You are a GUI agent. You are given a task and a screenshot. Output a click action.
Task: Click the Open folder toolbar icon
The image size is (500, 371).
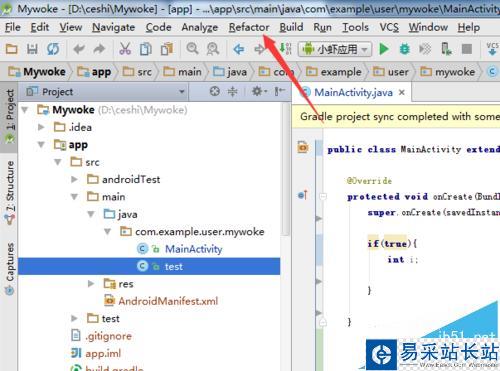coord(12,49)
